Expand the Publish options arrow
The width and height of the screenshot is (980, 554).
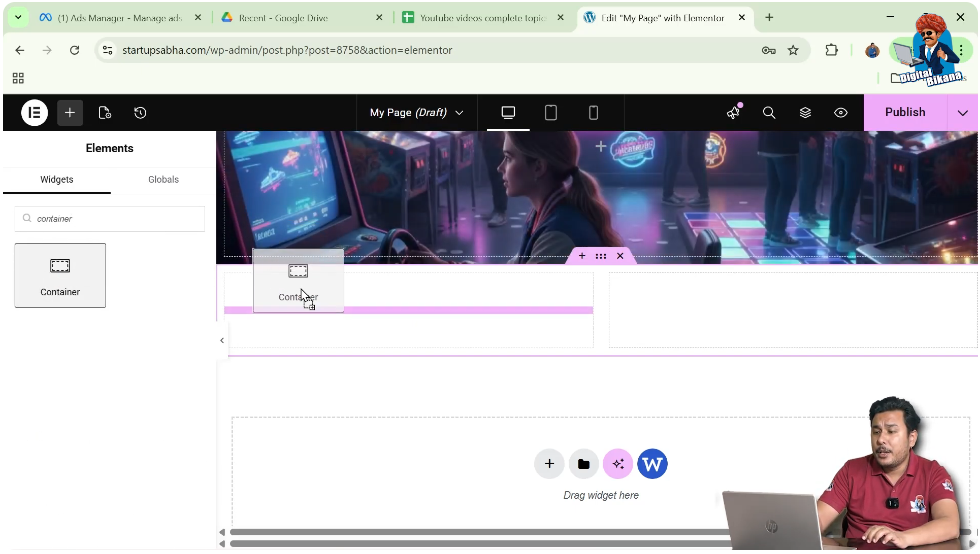[963, 113]
